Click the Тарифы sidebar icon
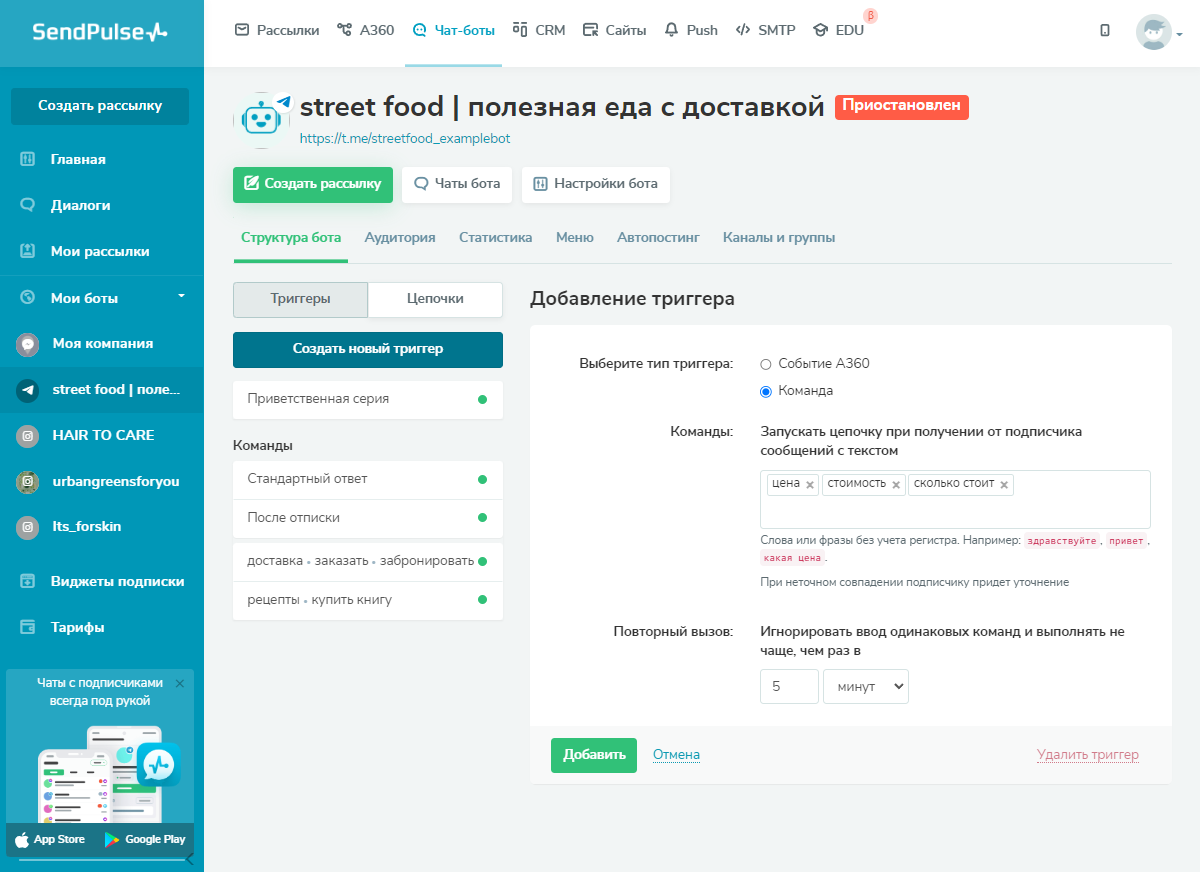 [x=28, y=627]
